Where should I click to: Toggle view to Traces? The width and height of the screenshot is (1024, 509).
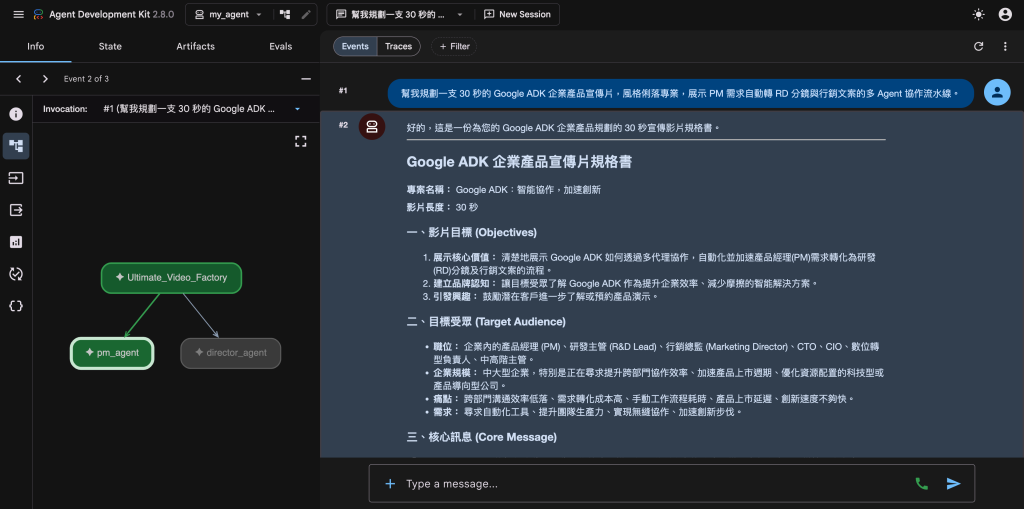click(398, 46)
